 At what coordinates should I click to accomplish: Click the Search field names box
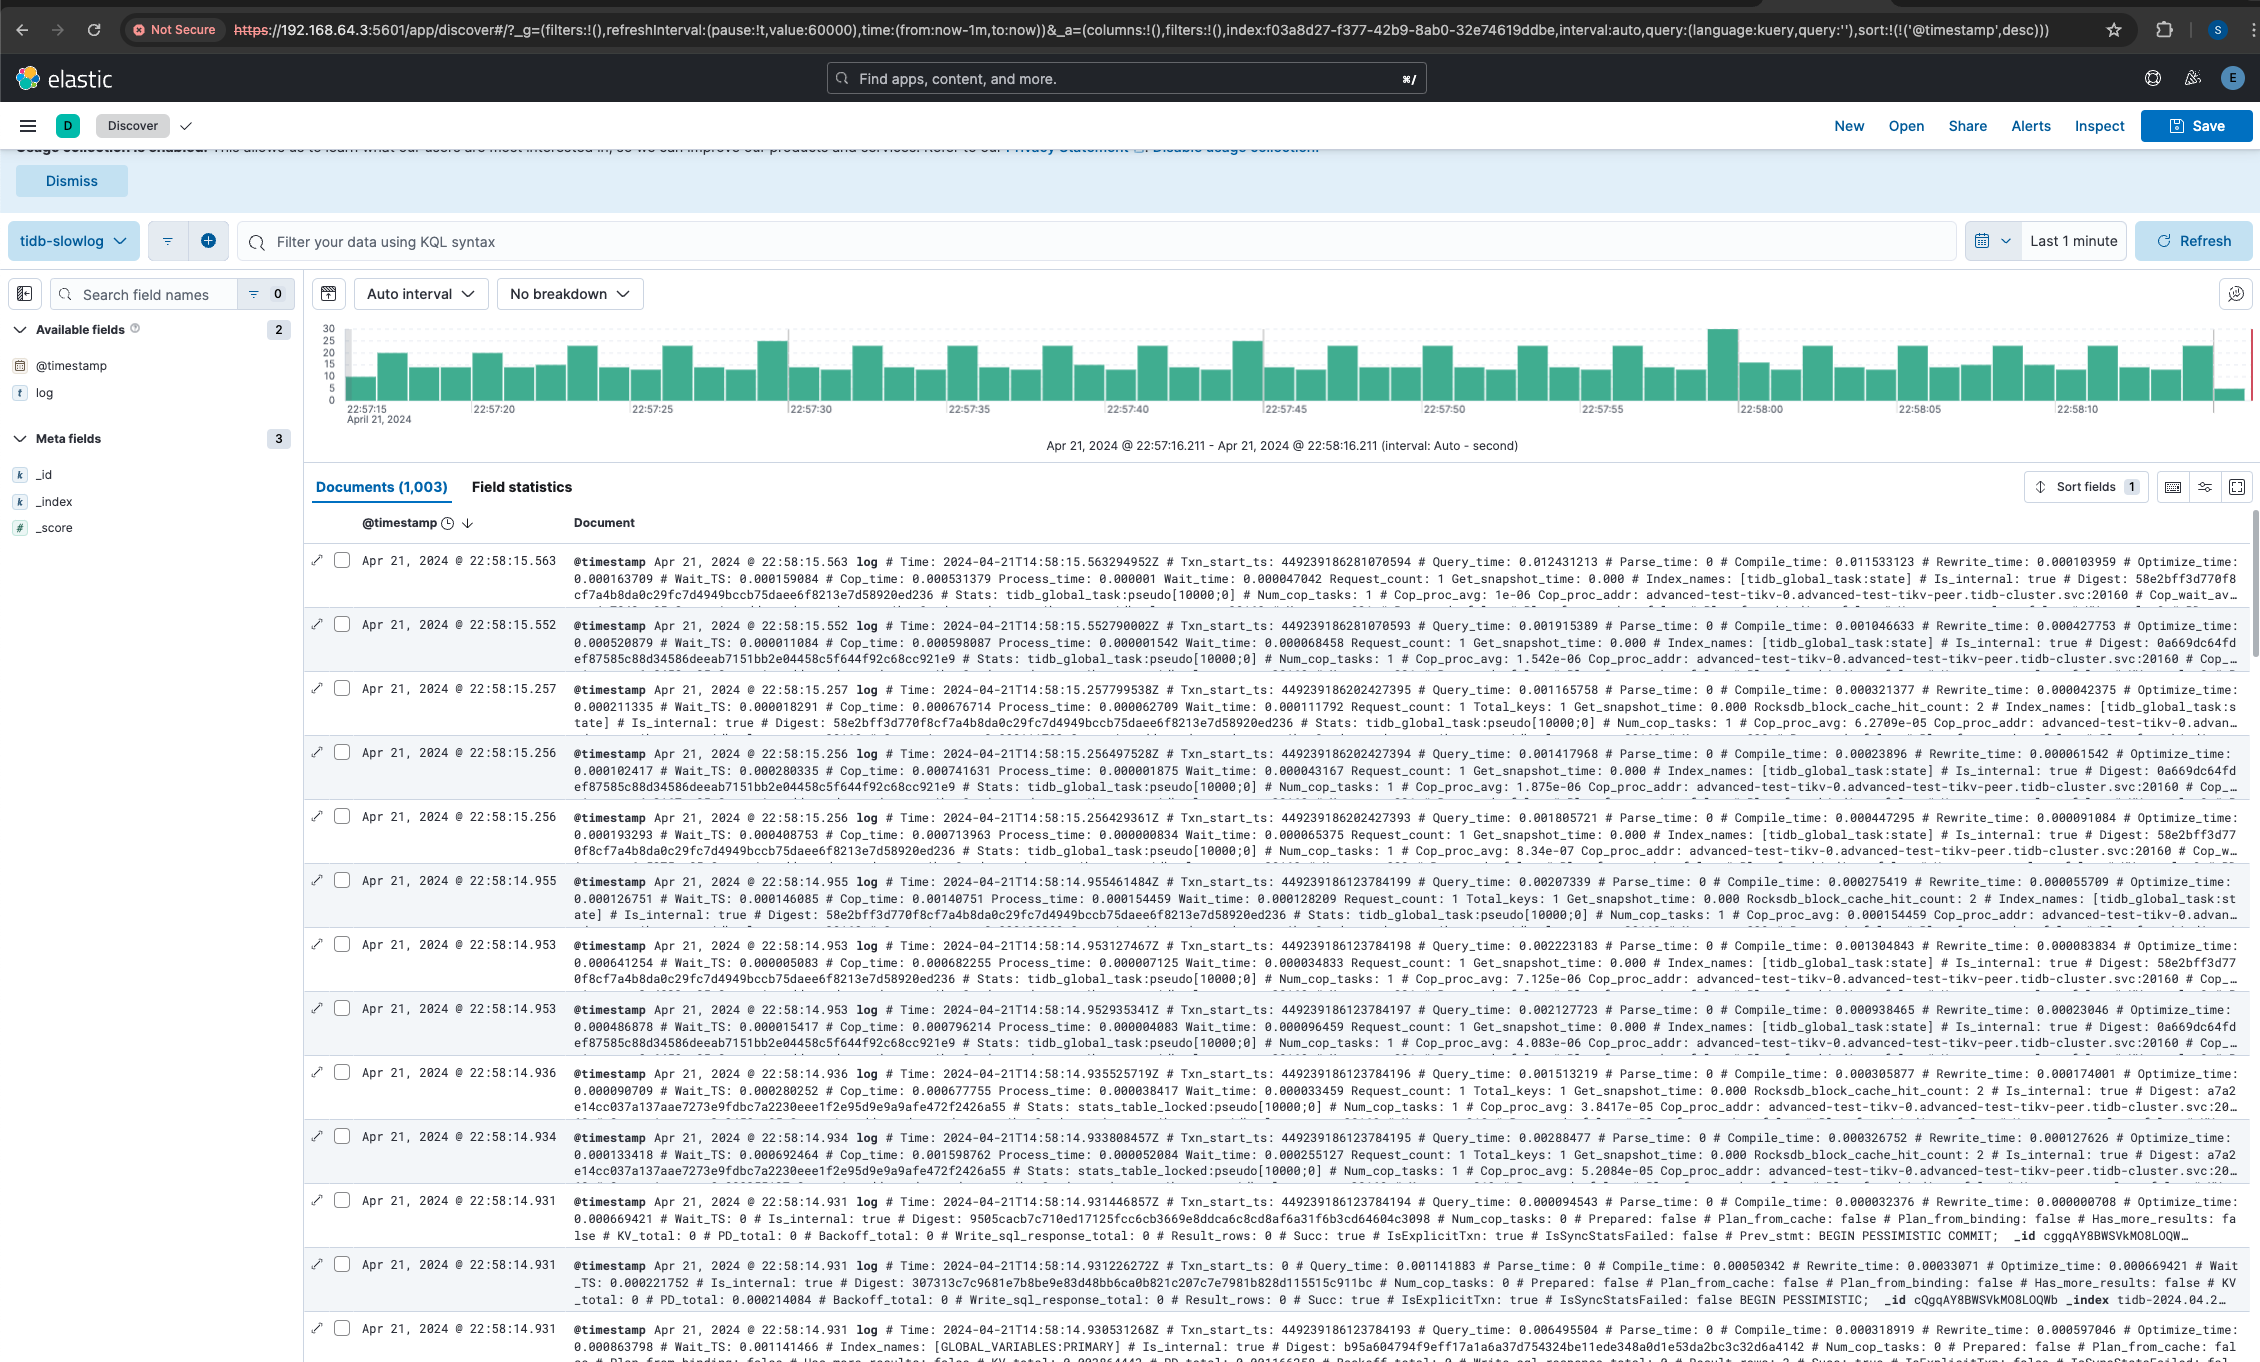pyautogui.click(x=145, y=294)
